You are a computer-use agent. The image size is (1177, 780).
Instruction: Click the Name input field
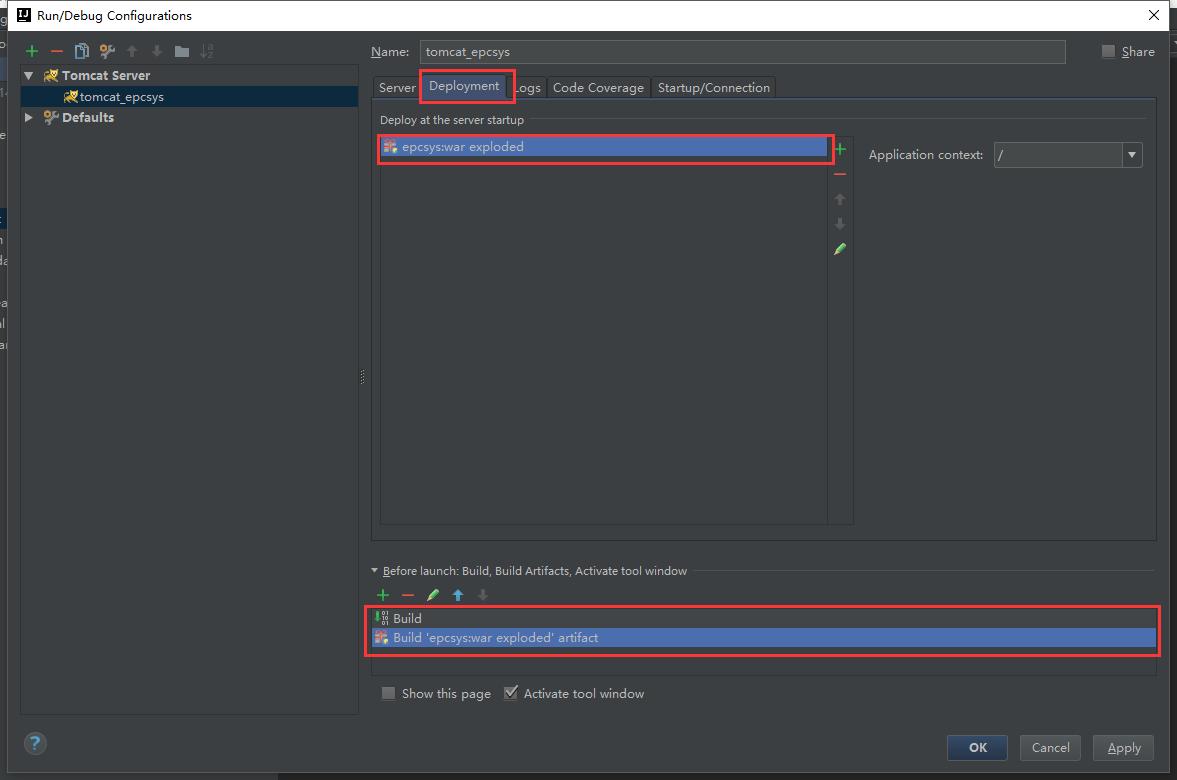pos(742,52)
